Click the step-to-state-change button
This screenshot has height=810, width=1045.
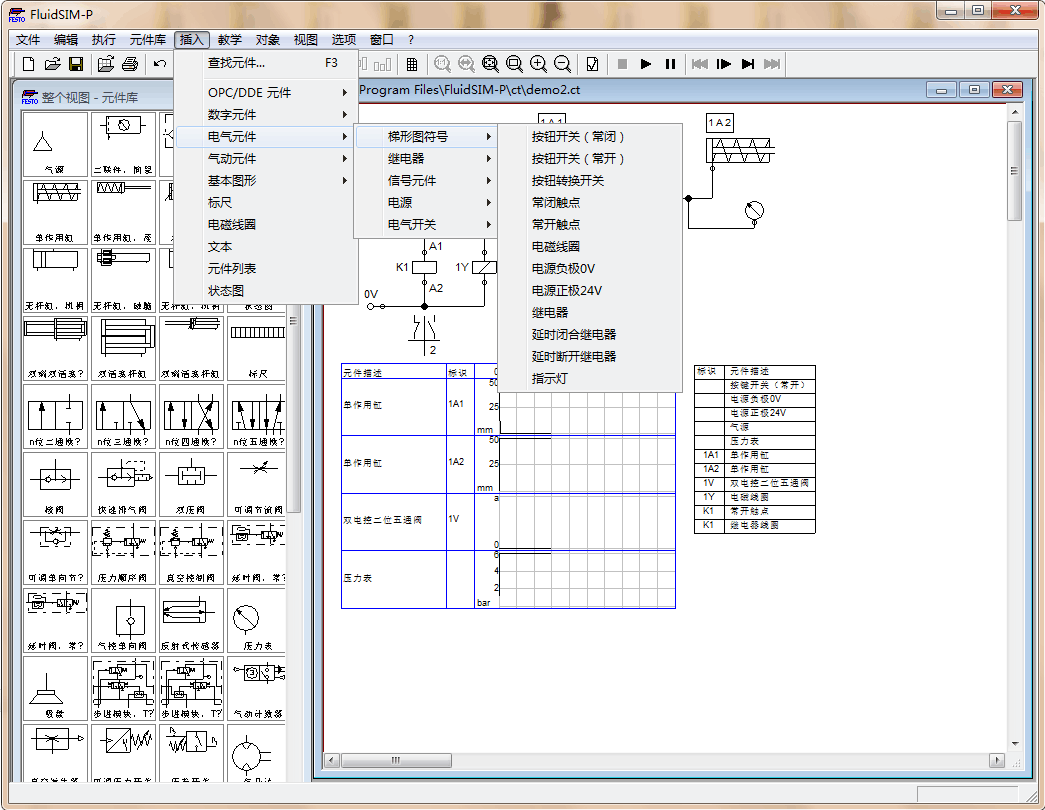[748, 64]
